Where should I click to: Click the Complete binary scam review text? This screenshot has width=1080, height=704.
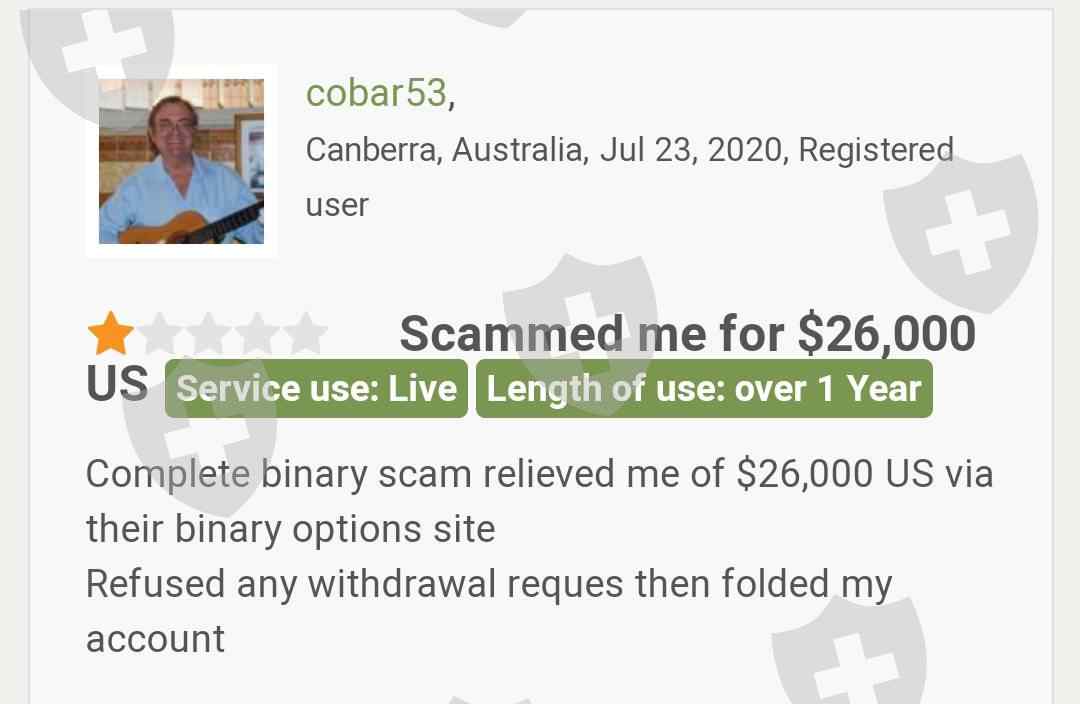pos(539,501)
